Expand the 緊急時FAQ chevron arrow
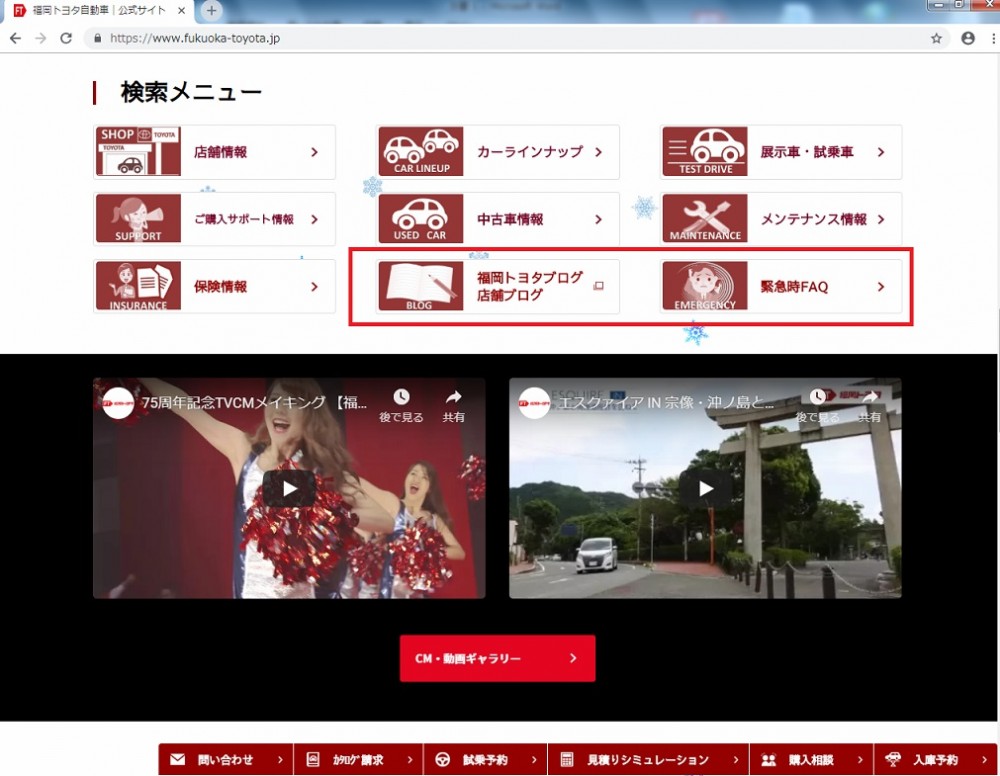Screen dimensions: 1000x776 tap(881, 287)
